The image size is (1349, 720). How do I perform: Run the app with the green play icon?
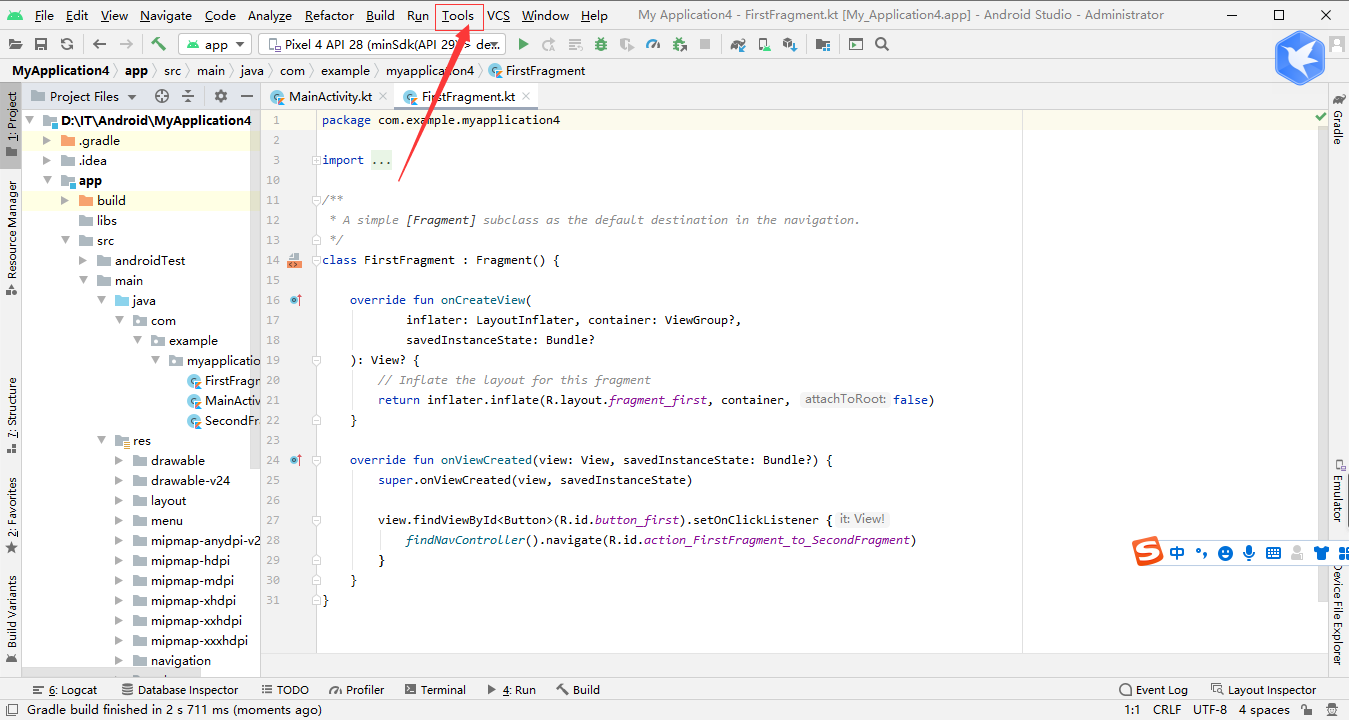tap(523, 44)
